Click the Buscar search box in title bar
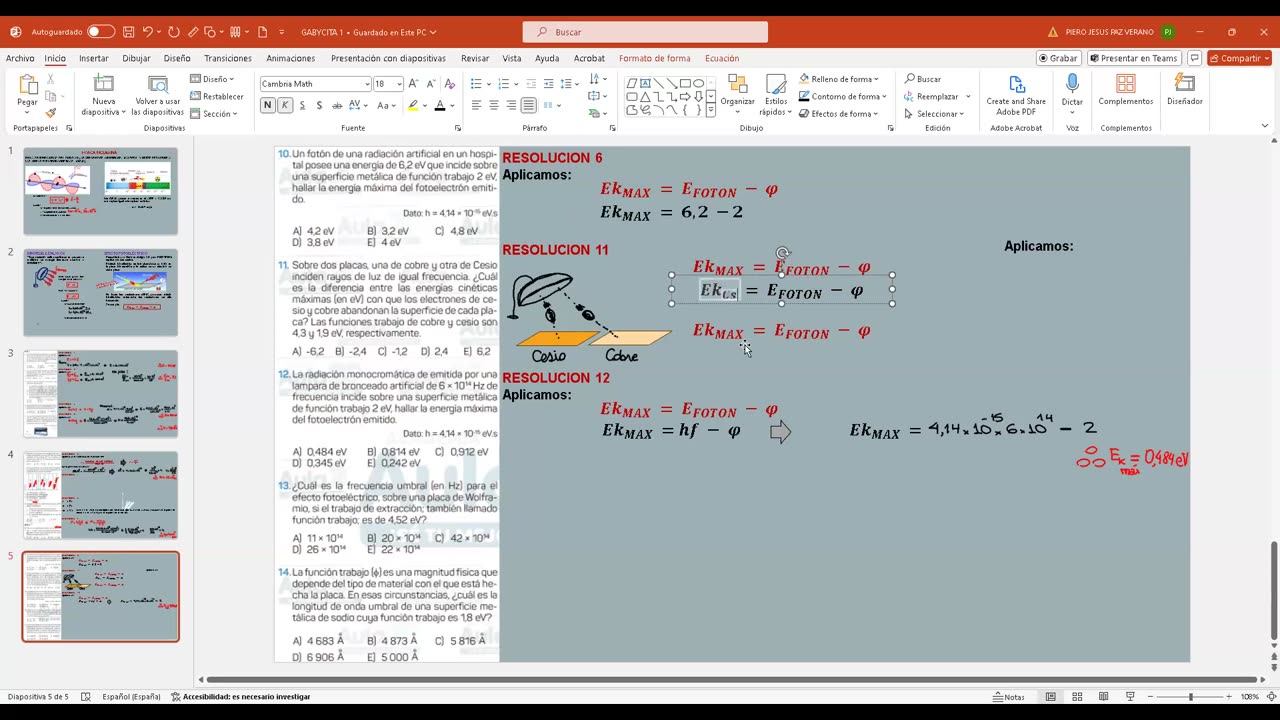 click(645, 32)
